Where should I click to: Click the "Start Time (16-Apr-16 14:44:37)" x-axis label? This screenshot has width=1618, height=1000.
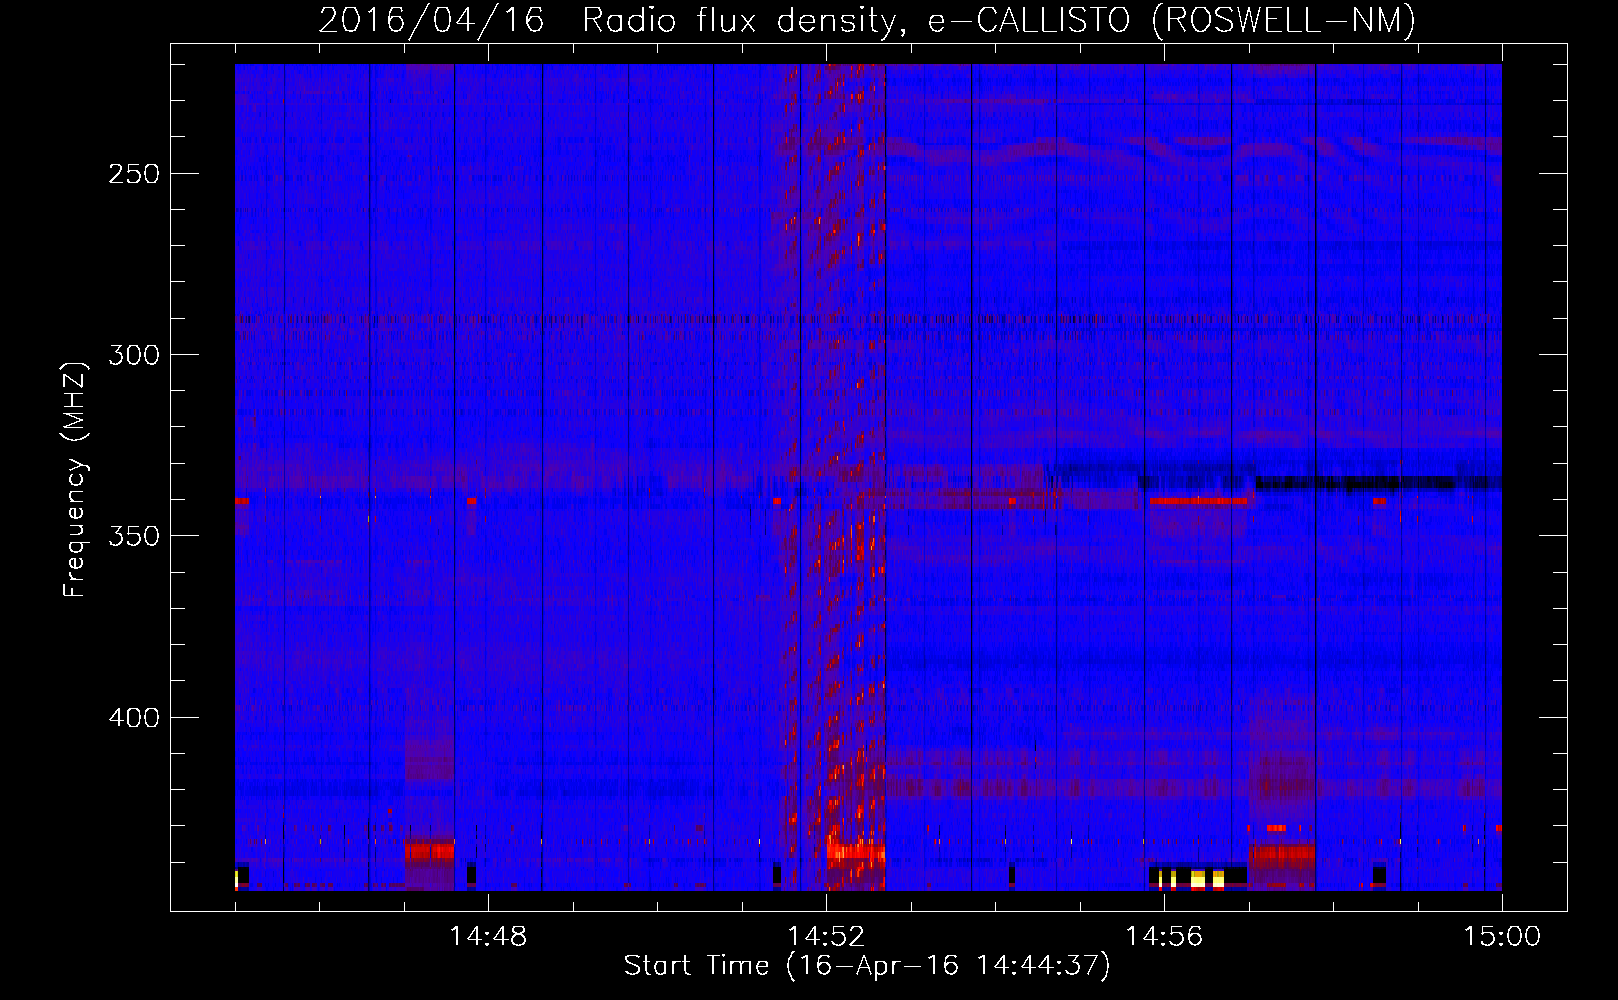(867, 966)
